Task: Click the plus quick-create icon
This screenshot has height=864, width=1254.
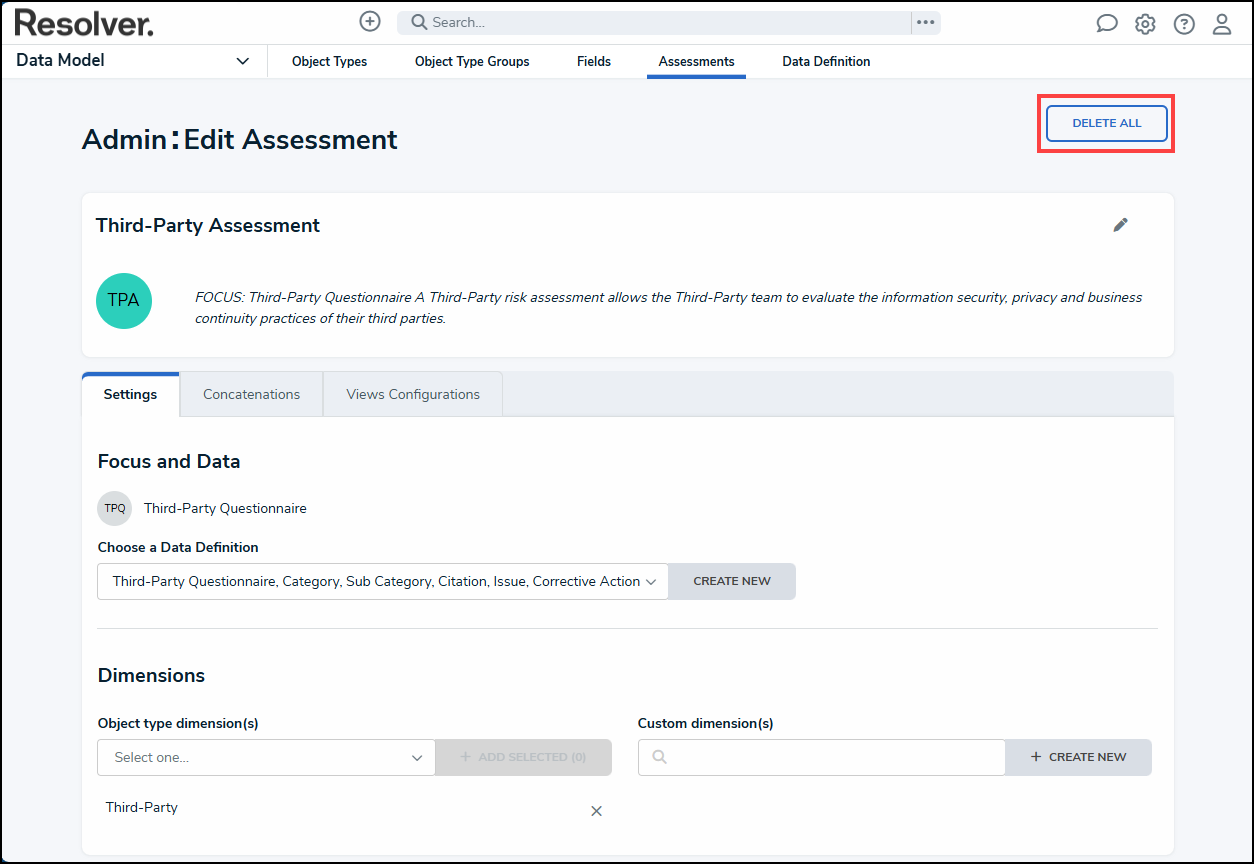Action: click(370, 22)
